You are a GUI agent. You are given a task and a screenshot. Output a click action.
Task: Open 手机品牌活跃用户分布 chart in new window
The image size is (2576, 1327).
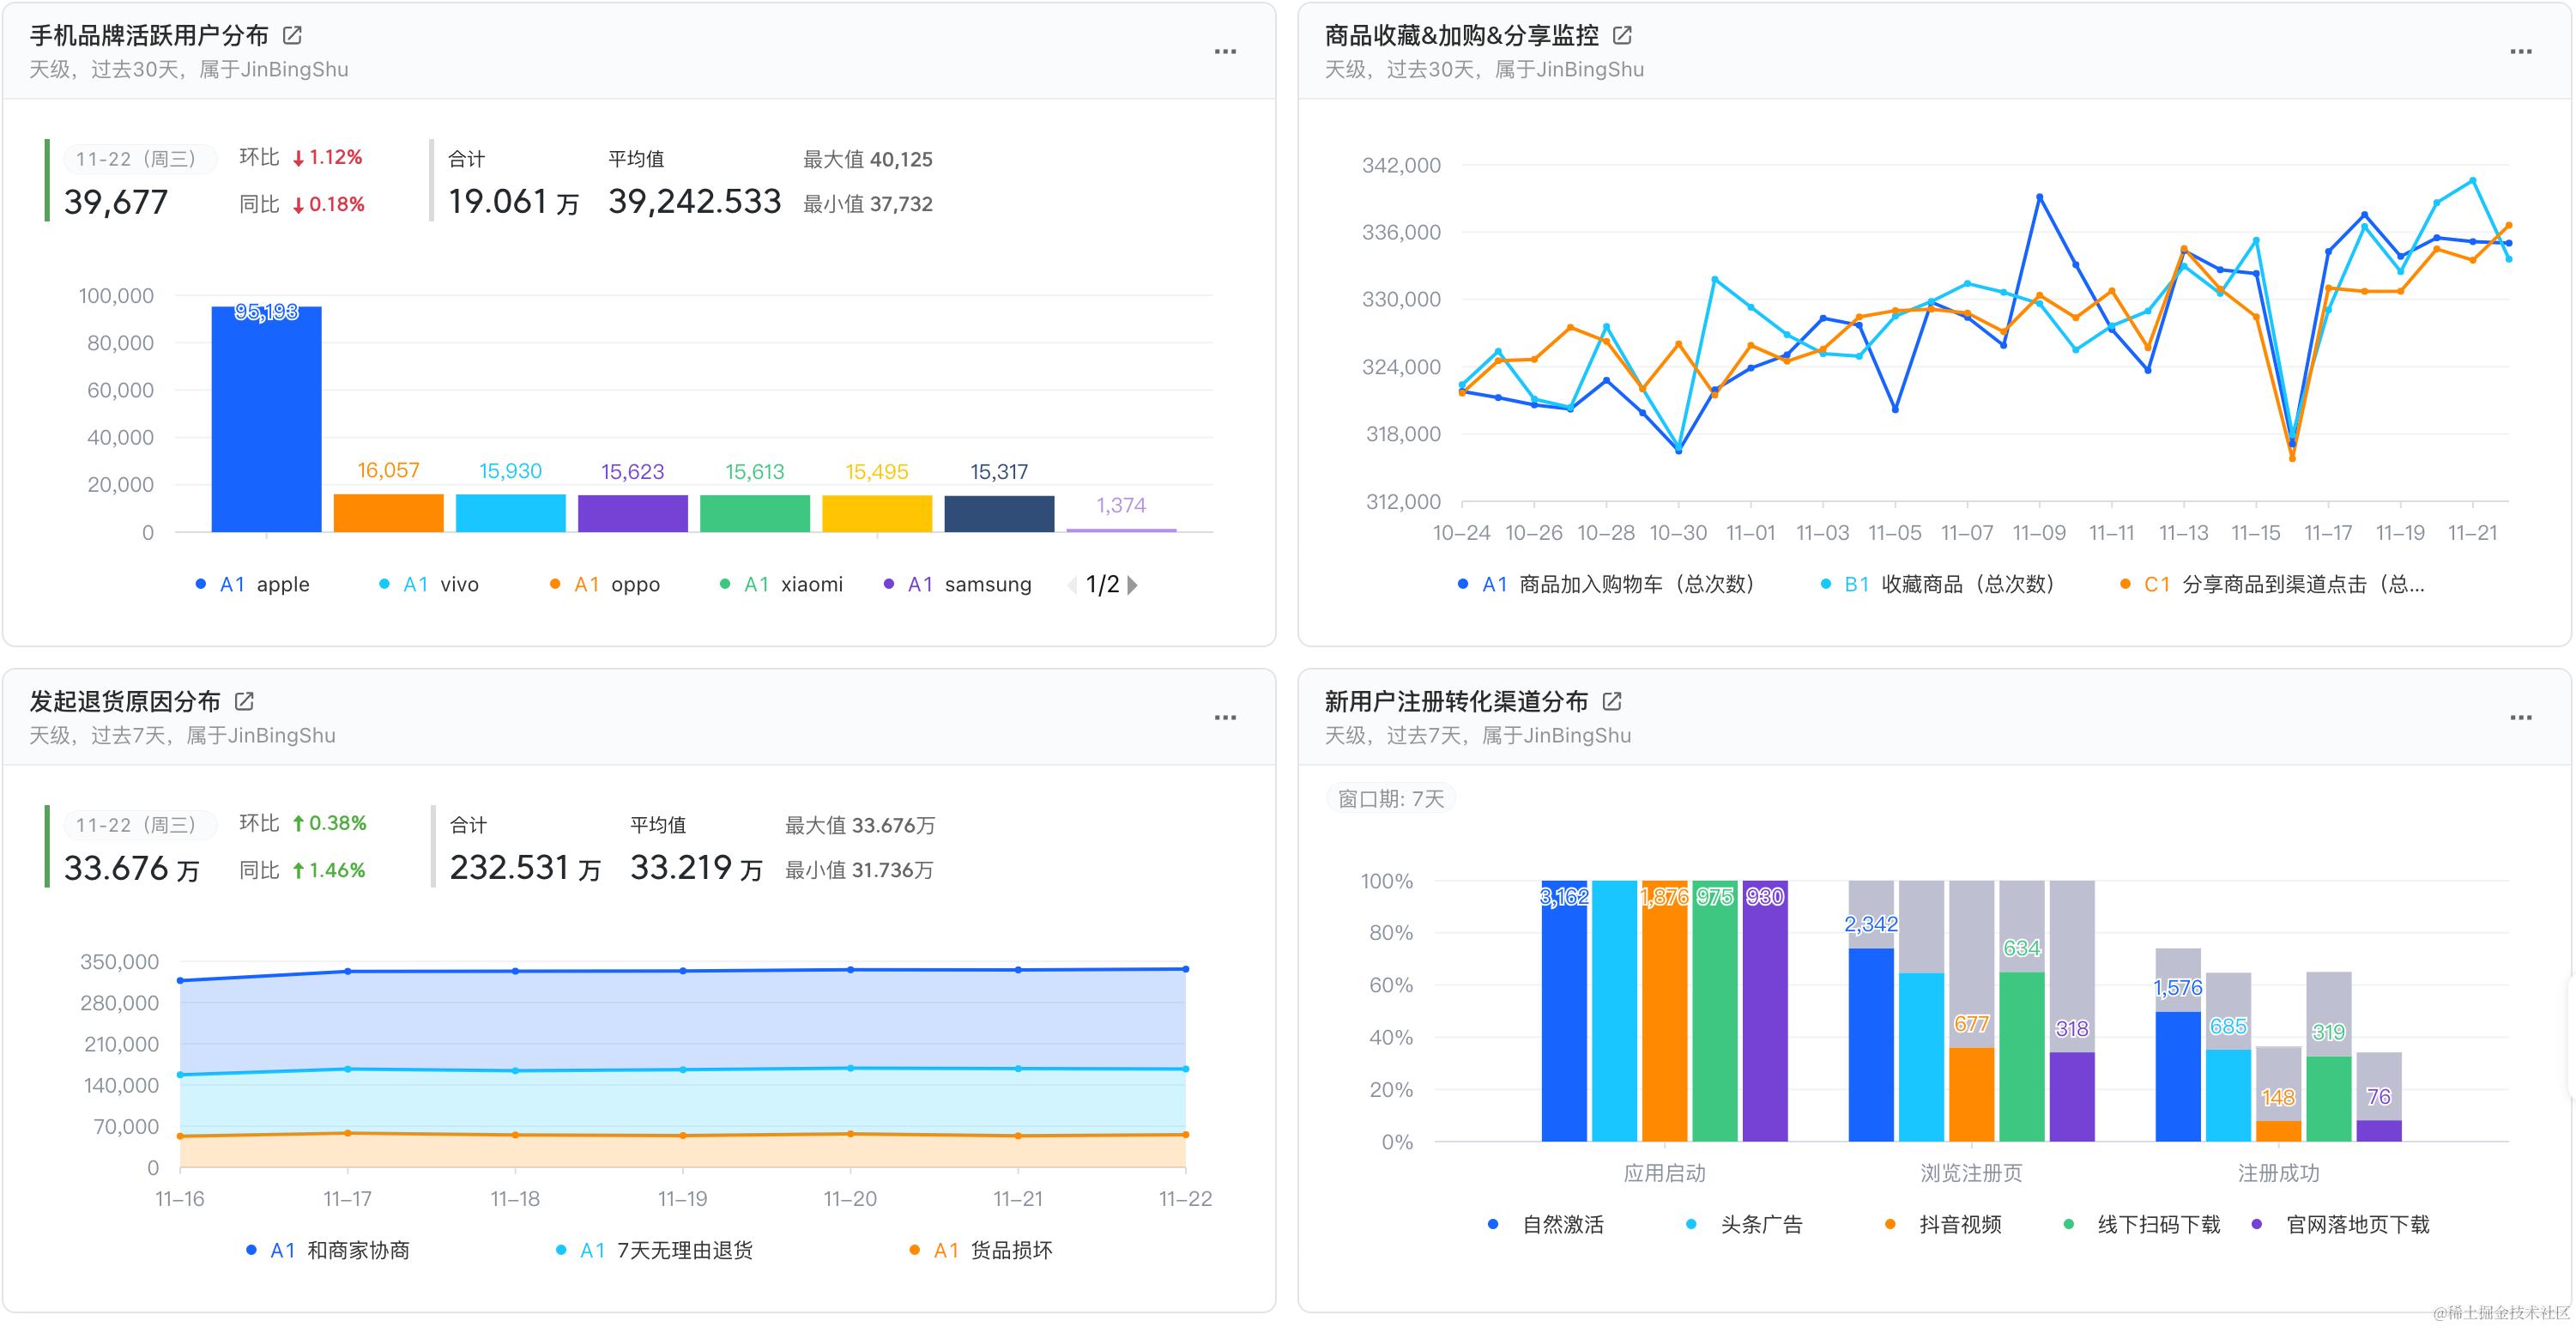[292, 36]
